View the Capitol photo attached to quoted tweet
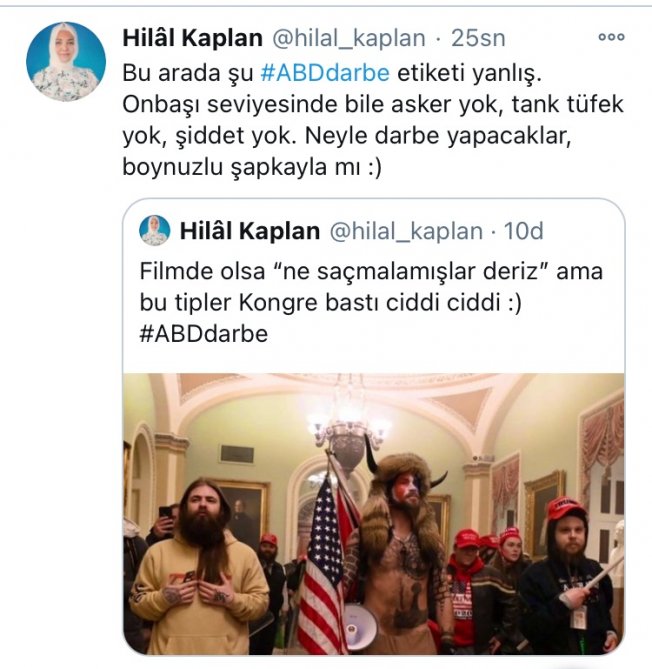The height and width of the screenshot is (669, 652). [x=373, y=514]
